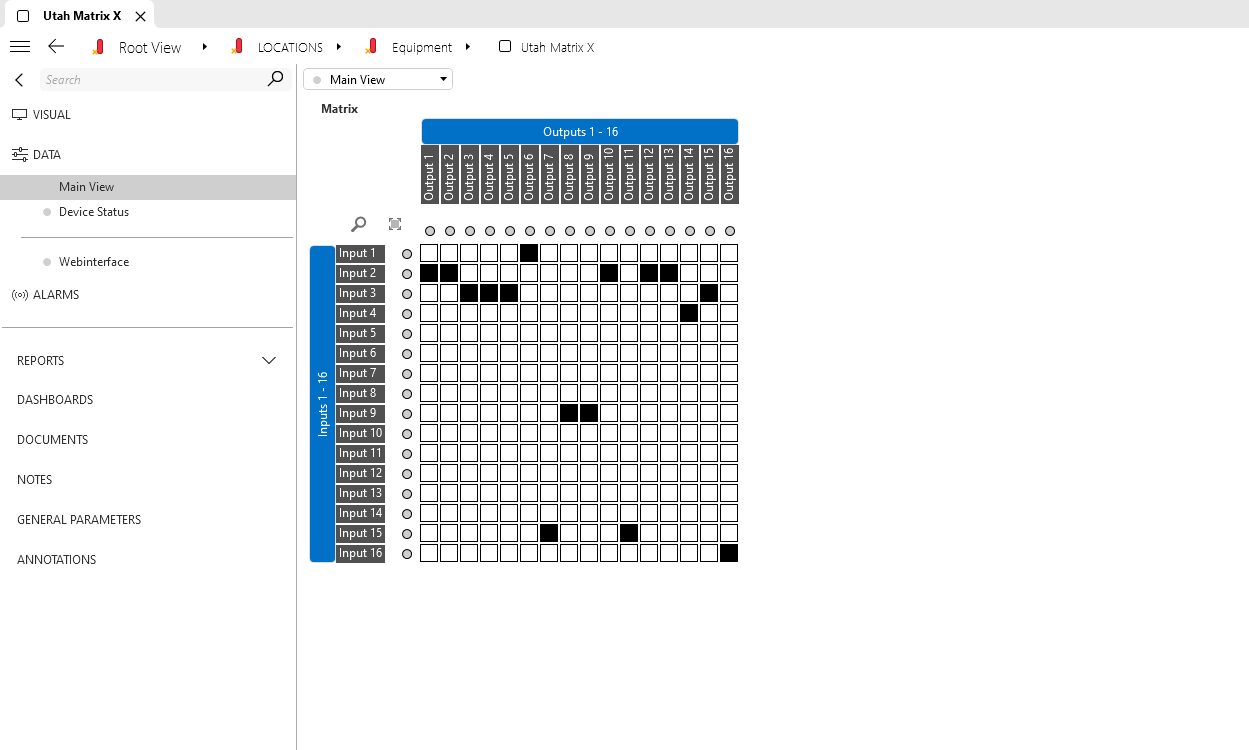Open ANNOTATIONS section
1249x750 pixels.
tap(57, 560)
